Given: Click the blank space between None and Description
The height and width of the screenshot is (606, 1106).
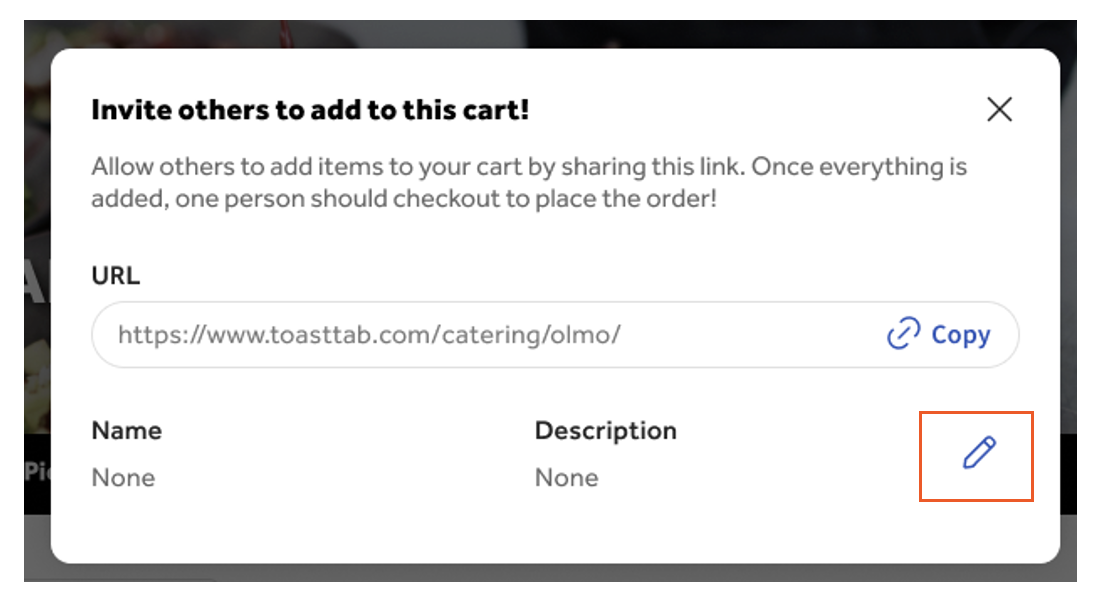Looking at the screenshot, I should pyautogui.click(x=340, y=478).
